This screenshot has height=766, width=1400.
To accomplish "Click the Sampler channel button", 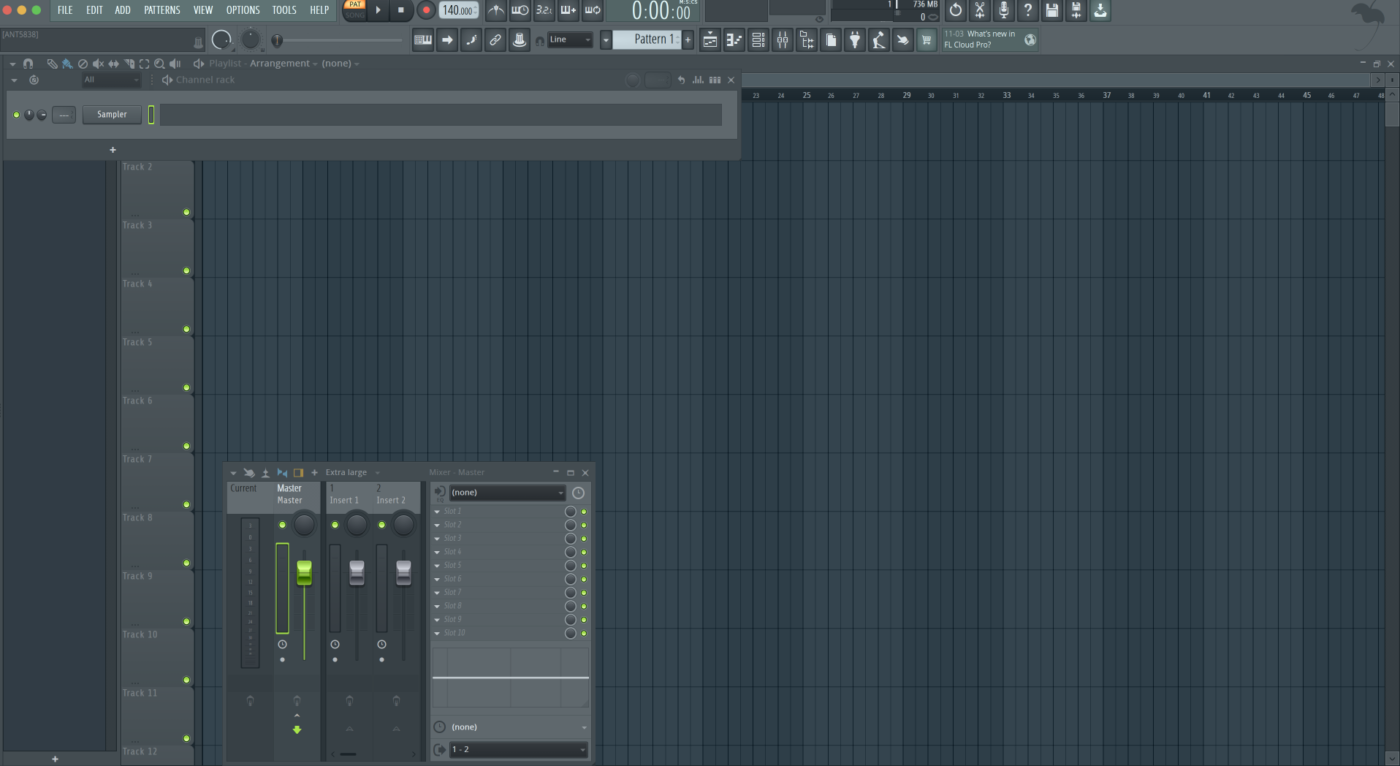I will click(112, 115).
